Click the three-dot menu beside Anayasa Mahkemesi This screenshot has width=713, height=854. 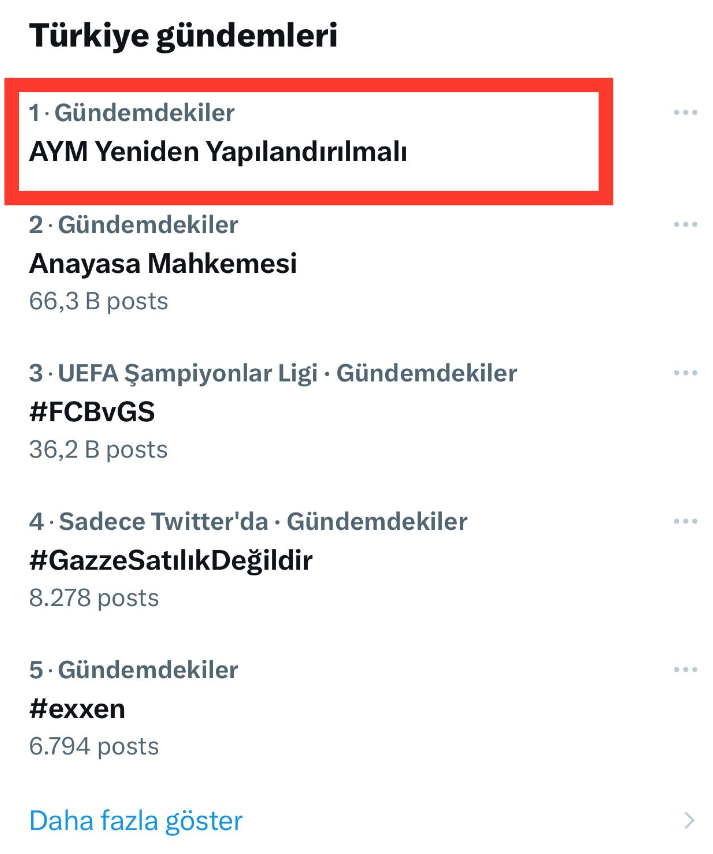[685, 225]
